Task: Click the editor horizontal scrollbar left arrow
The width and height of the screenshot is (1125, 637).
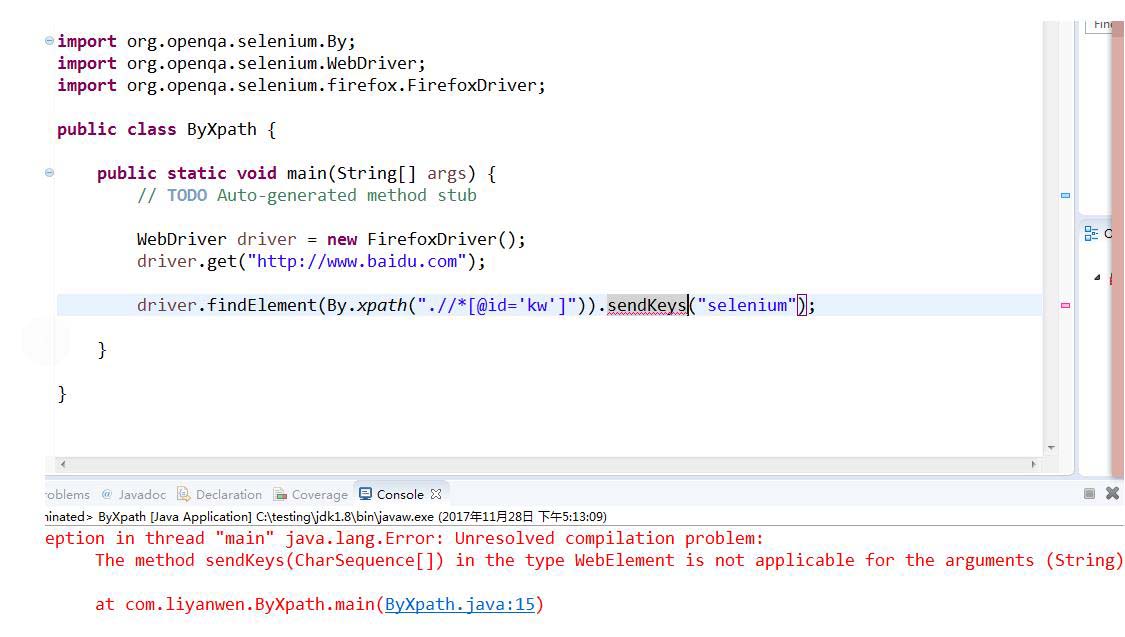Action: click(63, 464)
